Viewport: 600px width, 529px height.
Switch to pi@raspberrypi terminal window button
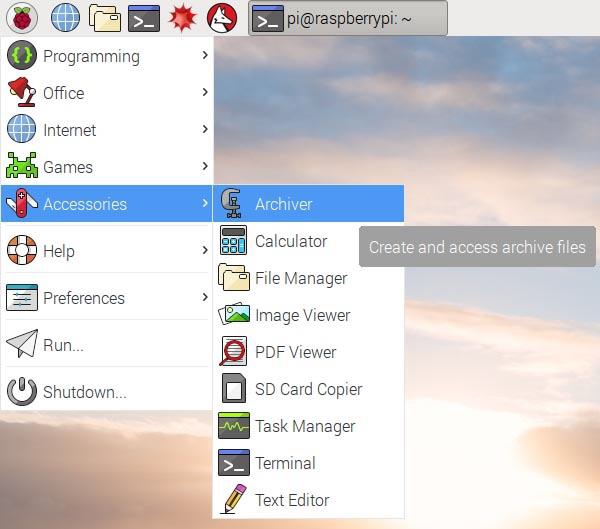click(347, 18)
